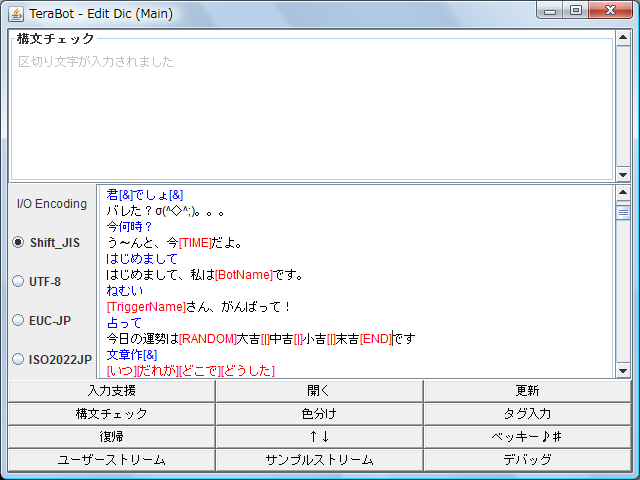
Task: Click the line 占って
Action: [124, 323]
